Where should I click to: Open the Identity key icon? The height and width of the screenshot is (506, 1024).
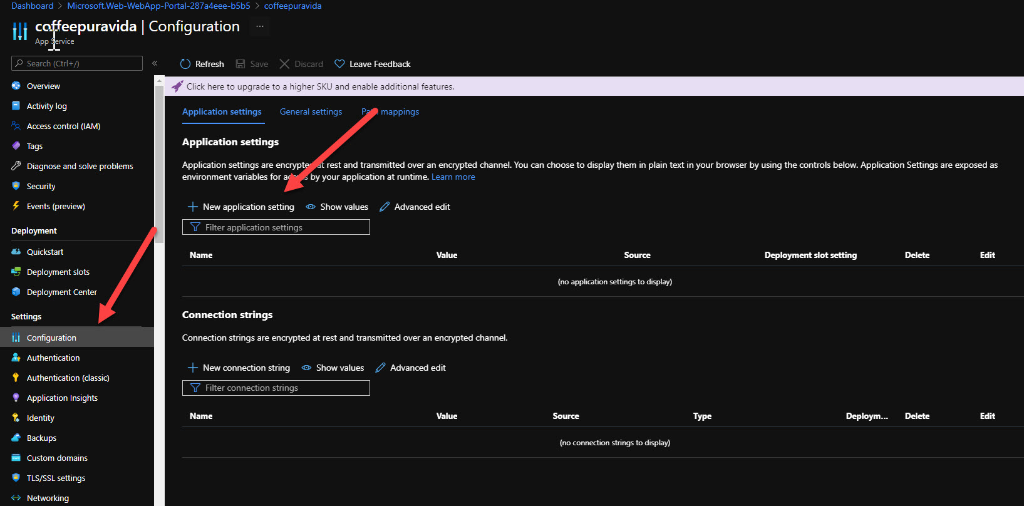tap(16, 418)
